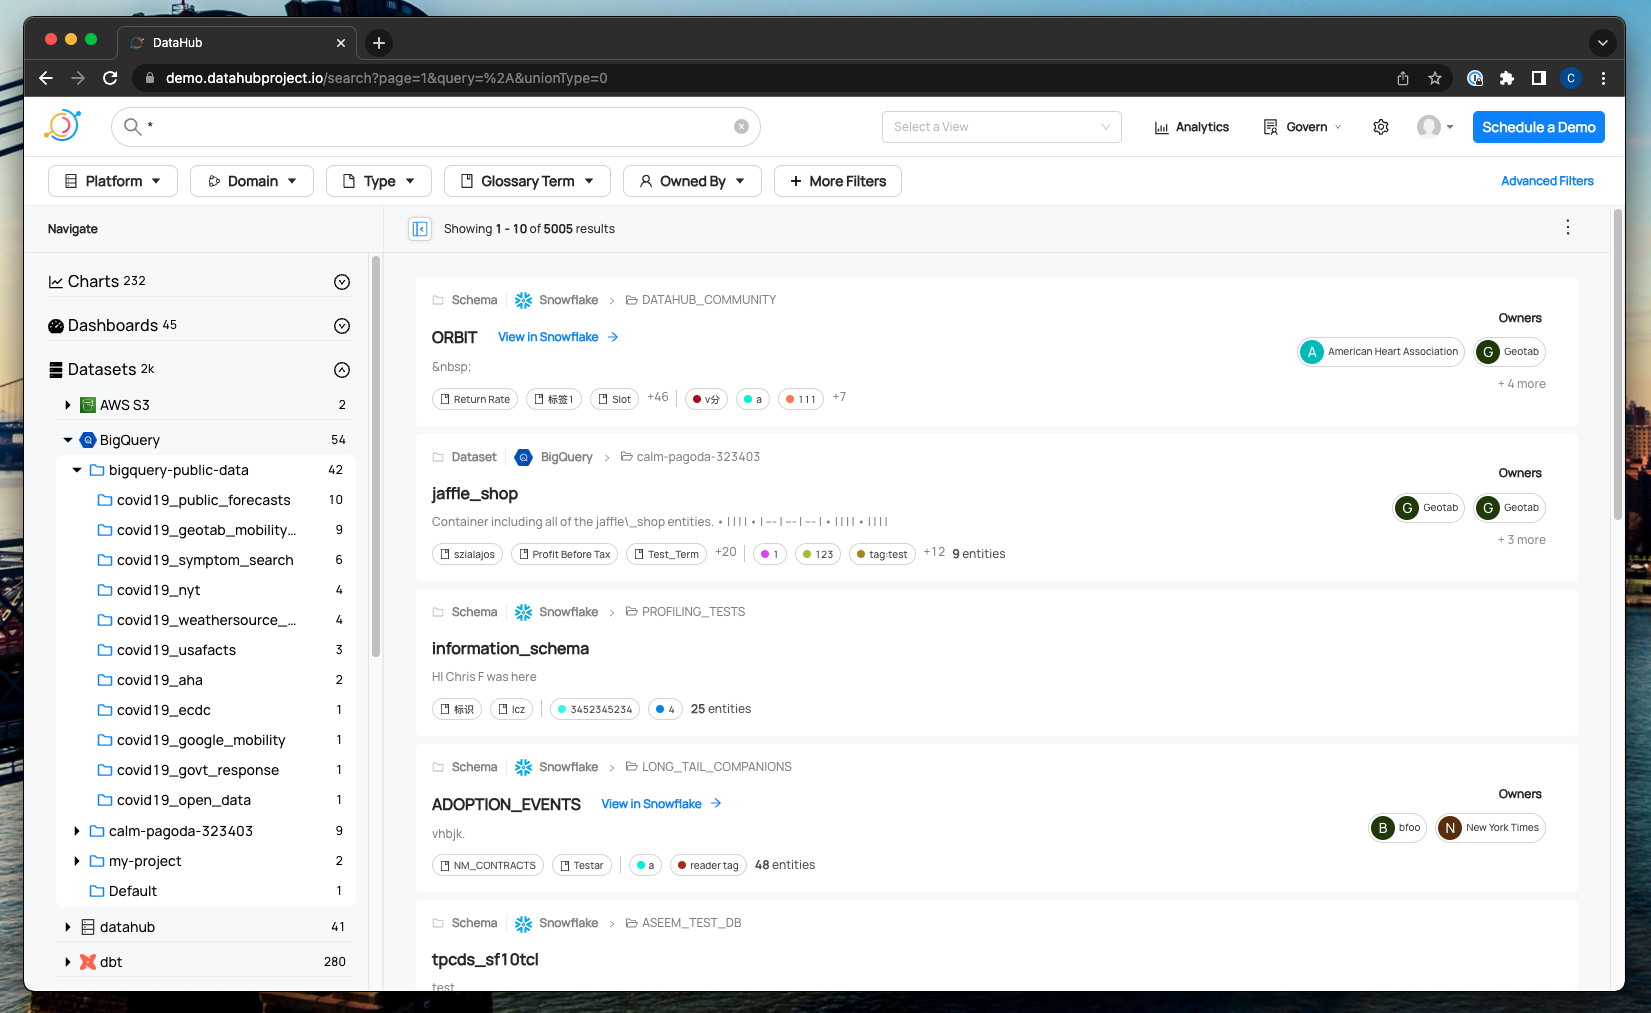This screenshot has width=1651, height=1013.
Task: Open the settings gear icon
Action: tap(1381, 127)
